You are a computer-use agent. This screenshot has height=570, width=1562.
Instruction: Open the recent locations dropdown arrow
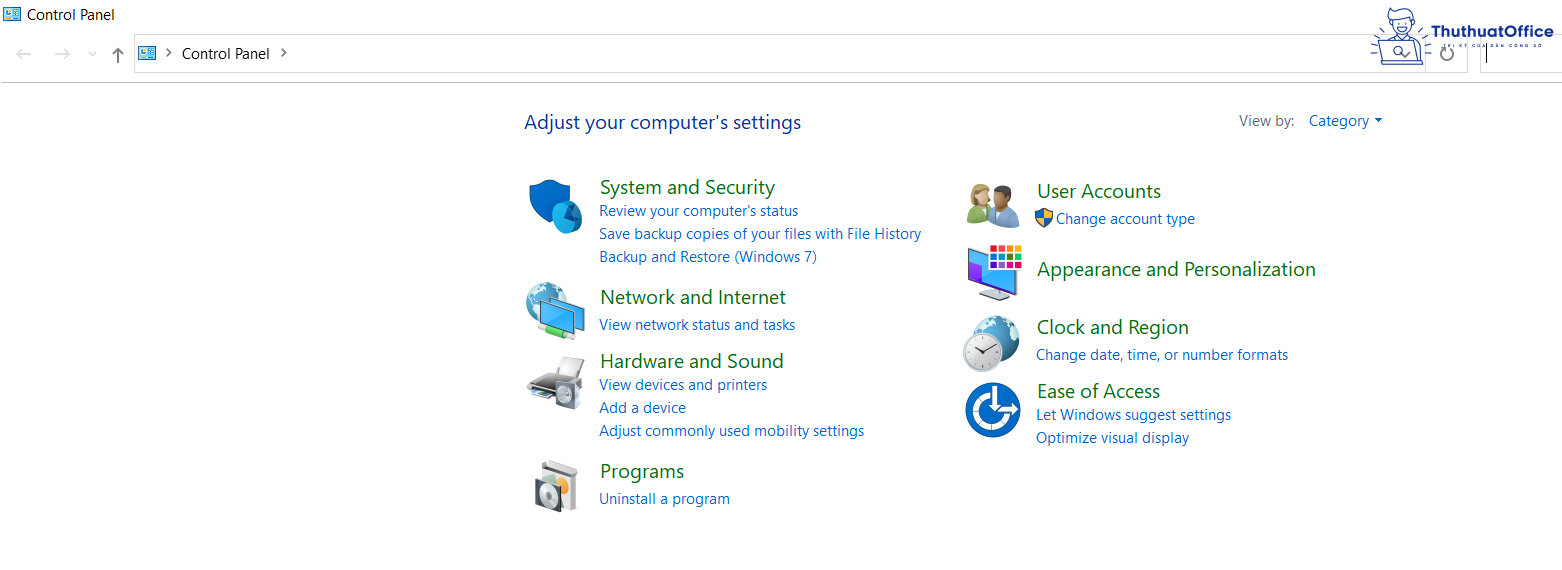[x=92, y=54]
